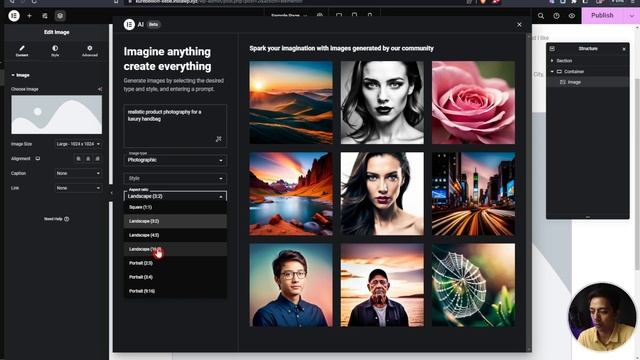The height and width of the screenshot is (360, 640).
Task: Select the Image item in Structure
Action: click(x=588, y=82)
